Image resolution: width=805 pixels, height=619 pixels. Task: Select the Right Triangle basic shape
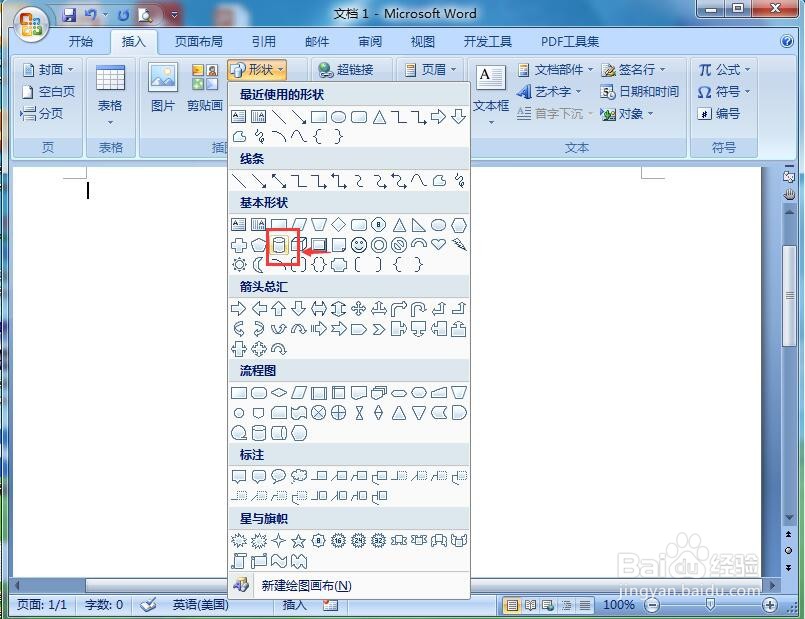tap(418, 225)
